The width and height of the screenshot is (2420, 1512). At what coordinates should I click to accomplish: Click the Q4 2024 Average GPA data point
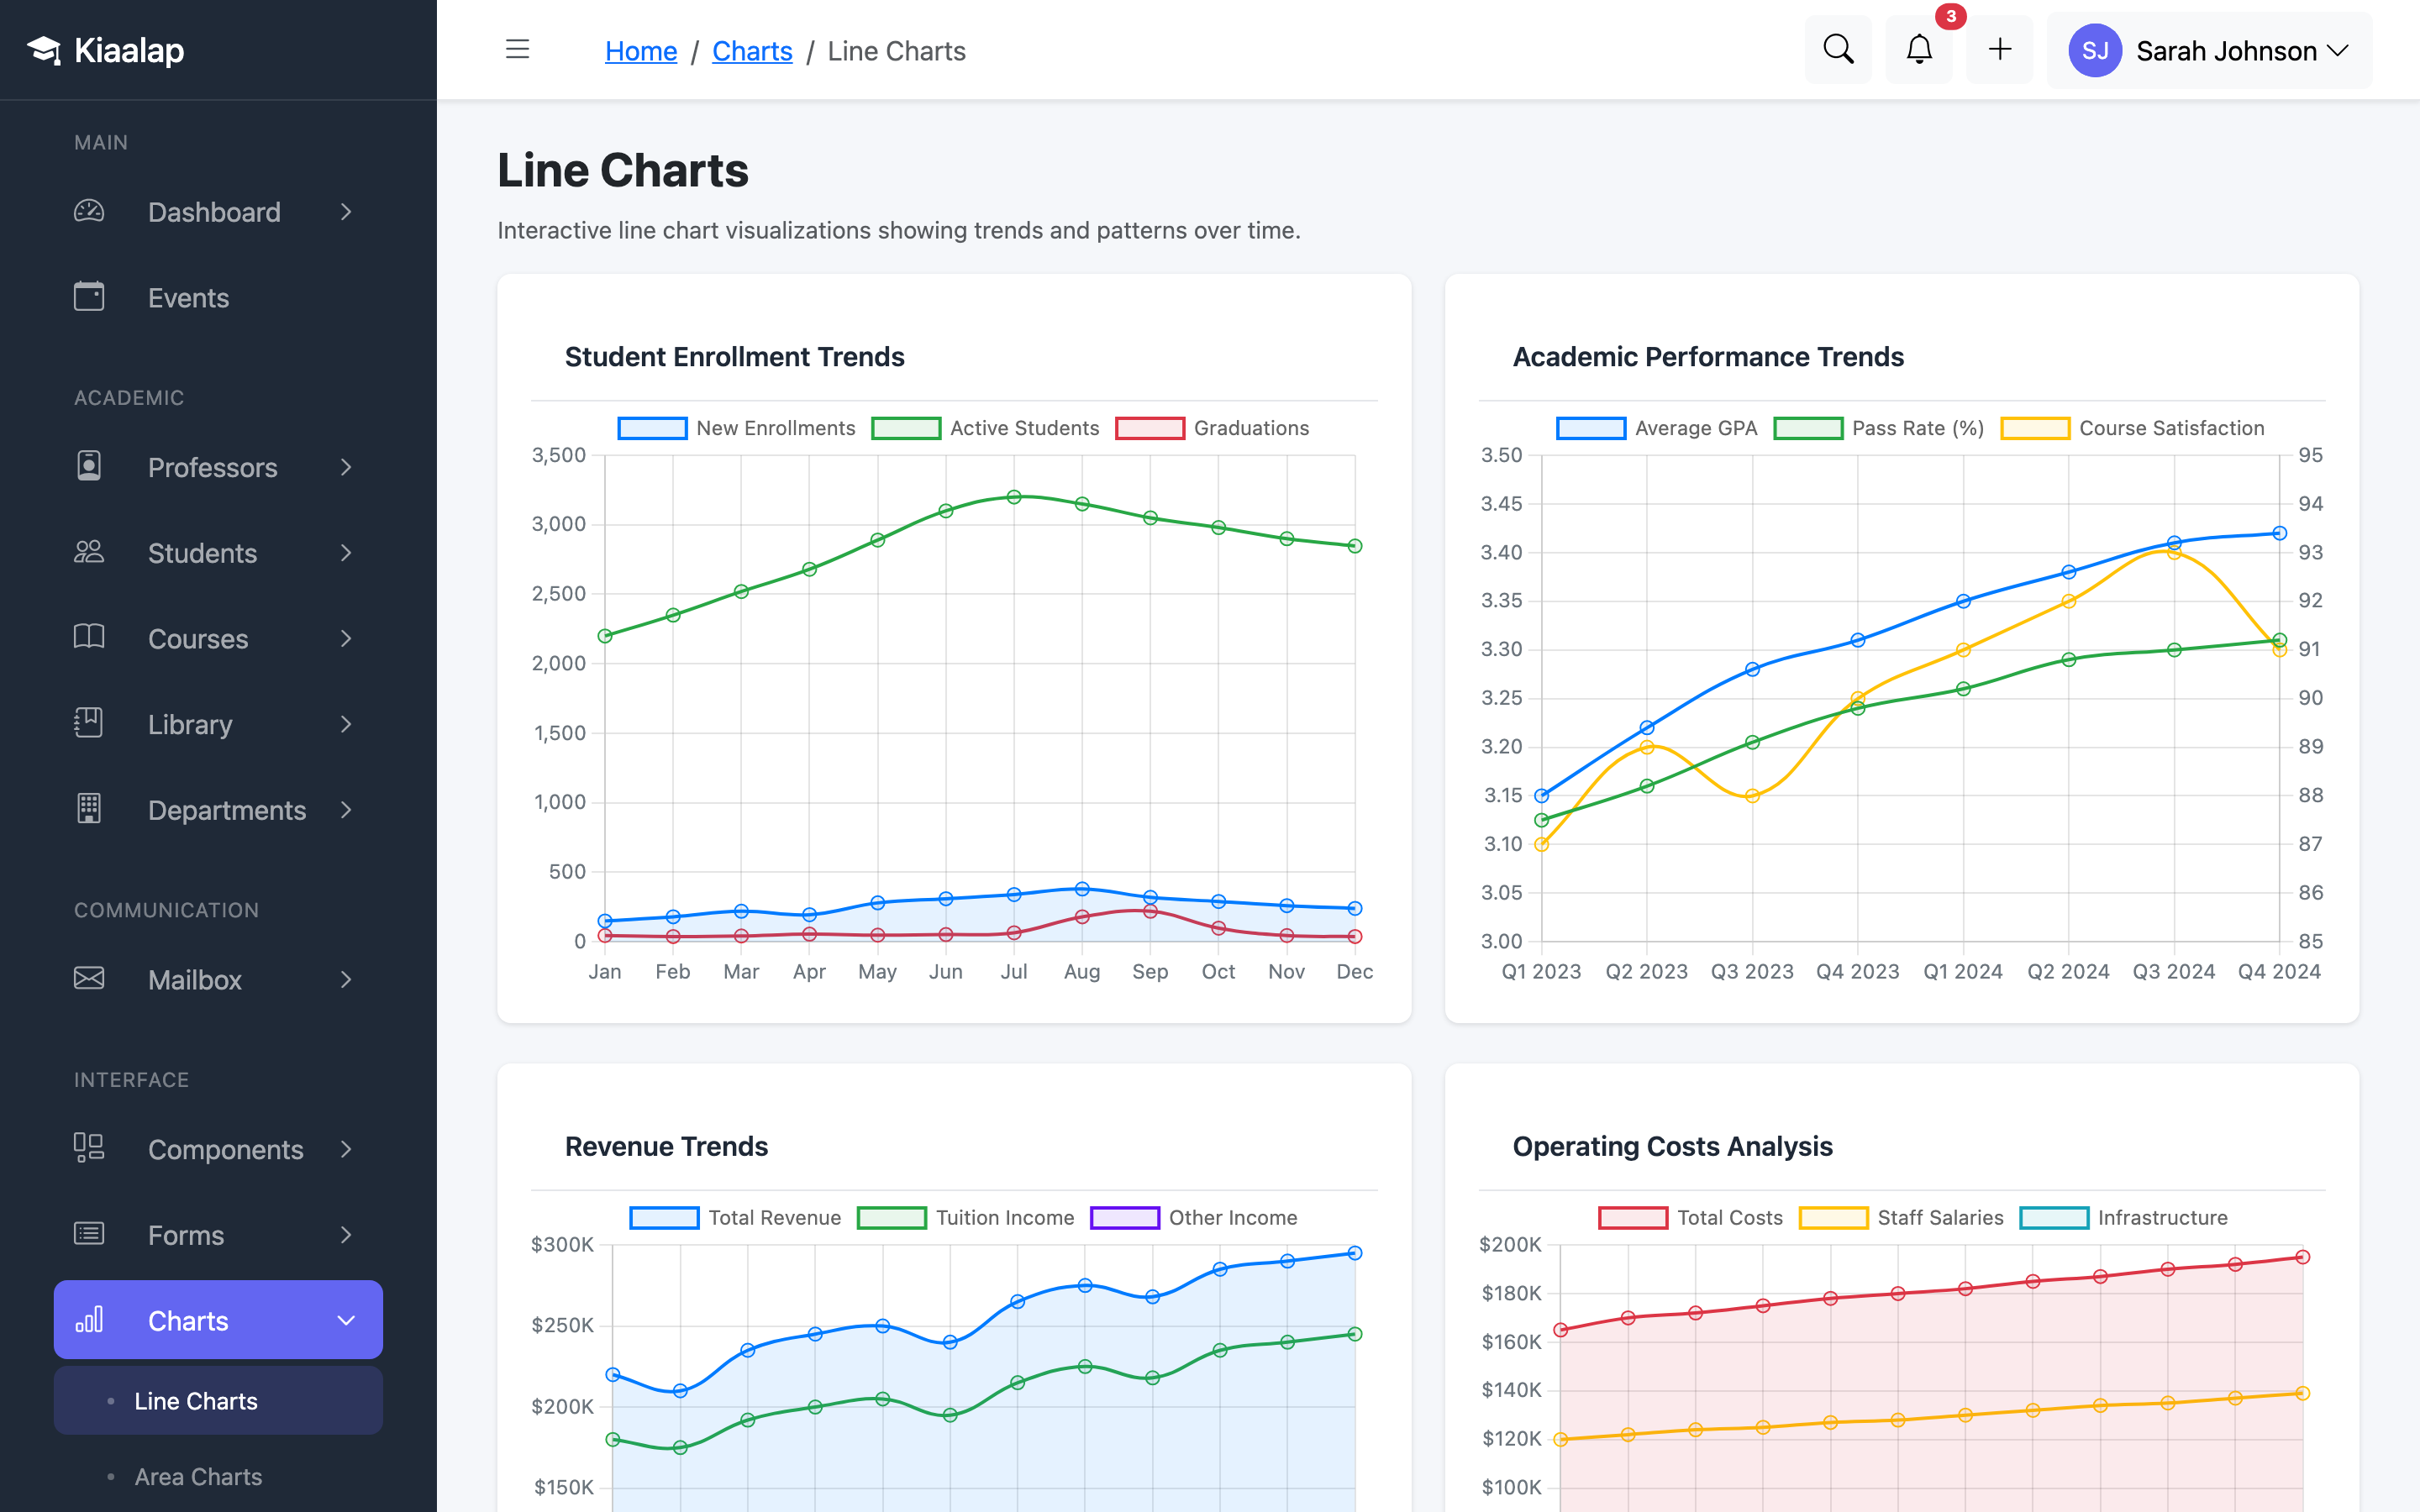(x=2279, y=533)
